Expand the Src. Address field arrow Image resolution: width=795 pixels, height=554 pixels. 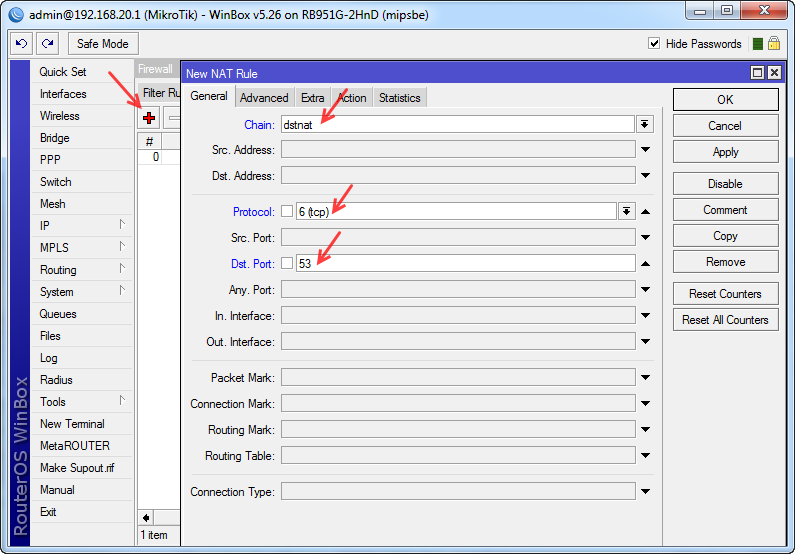[646, 150]
